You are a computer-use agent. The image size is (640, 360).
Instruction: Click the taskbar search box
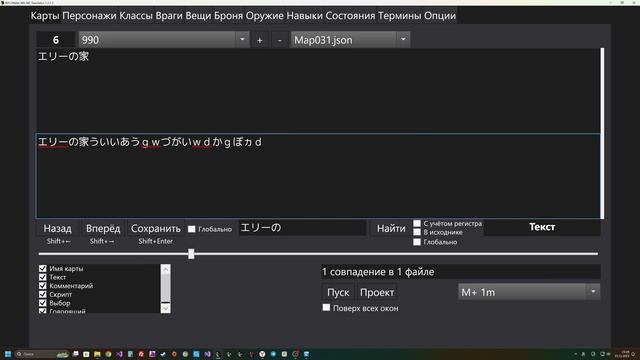pos(42,354)
